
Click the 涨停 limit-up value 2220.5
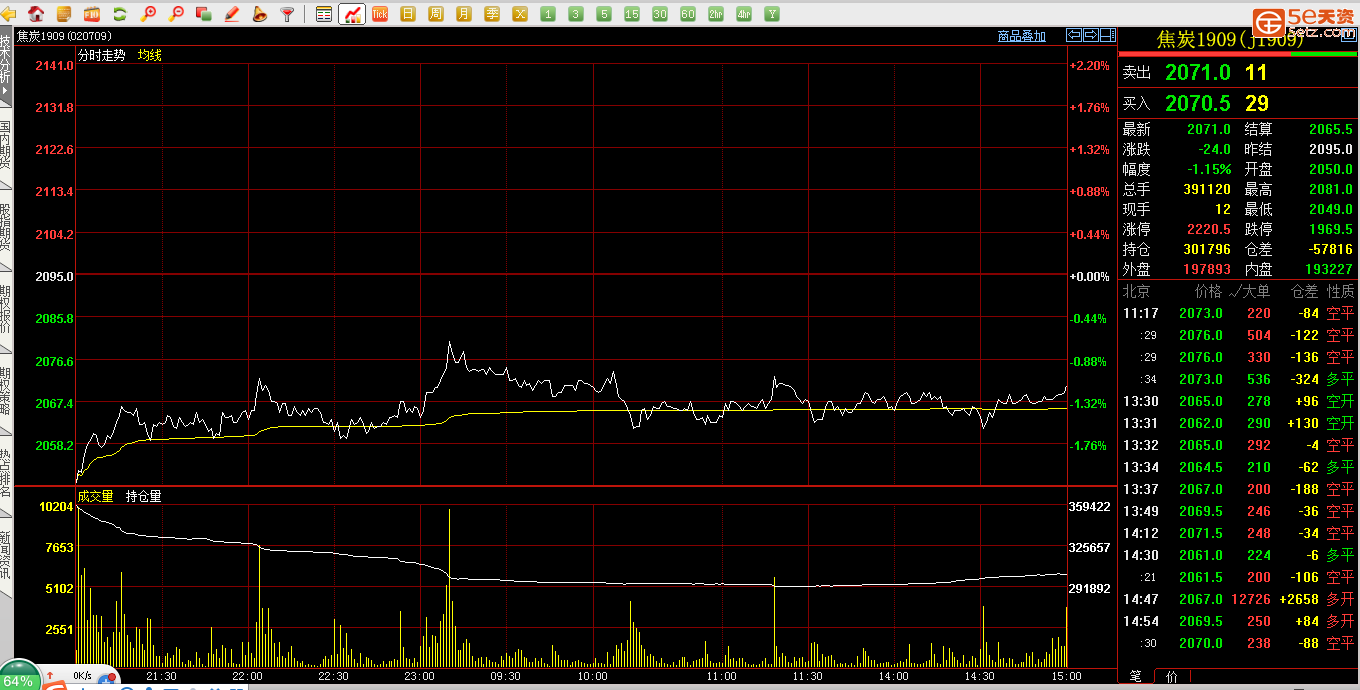tap(1209, 229)
